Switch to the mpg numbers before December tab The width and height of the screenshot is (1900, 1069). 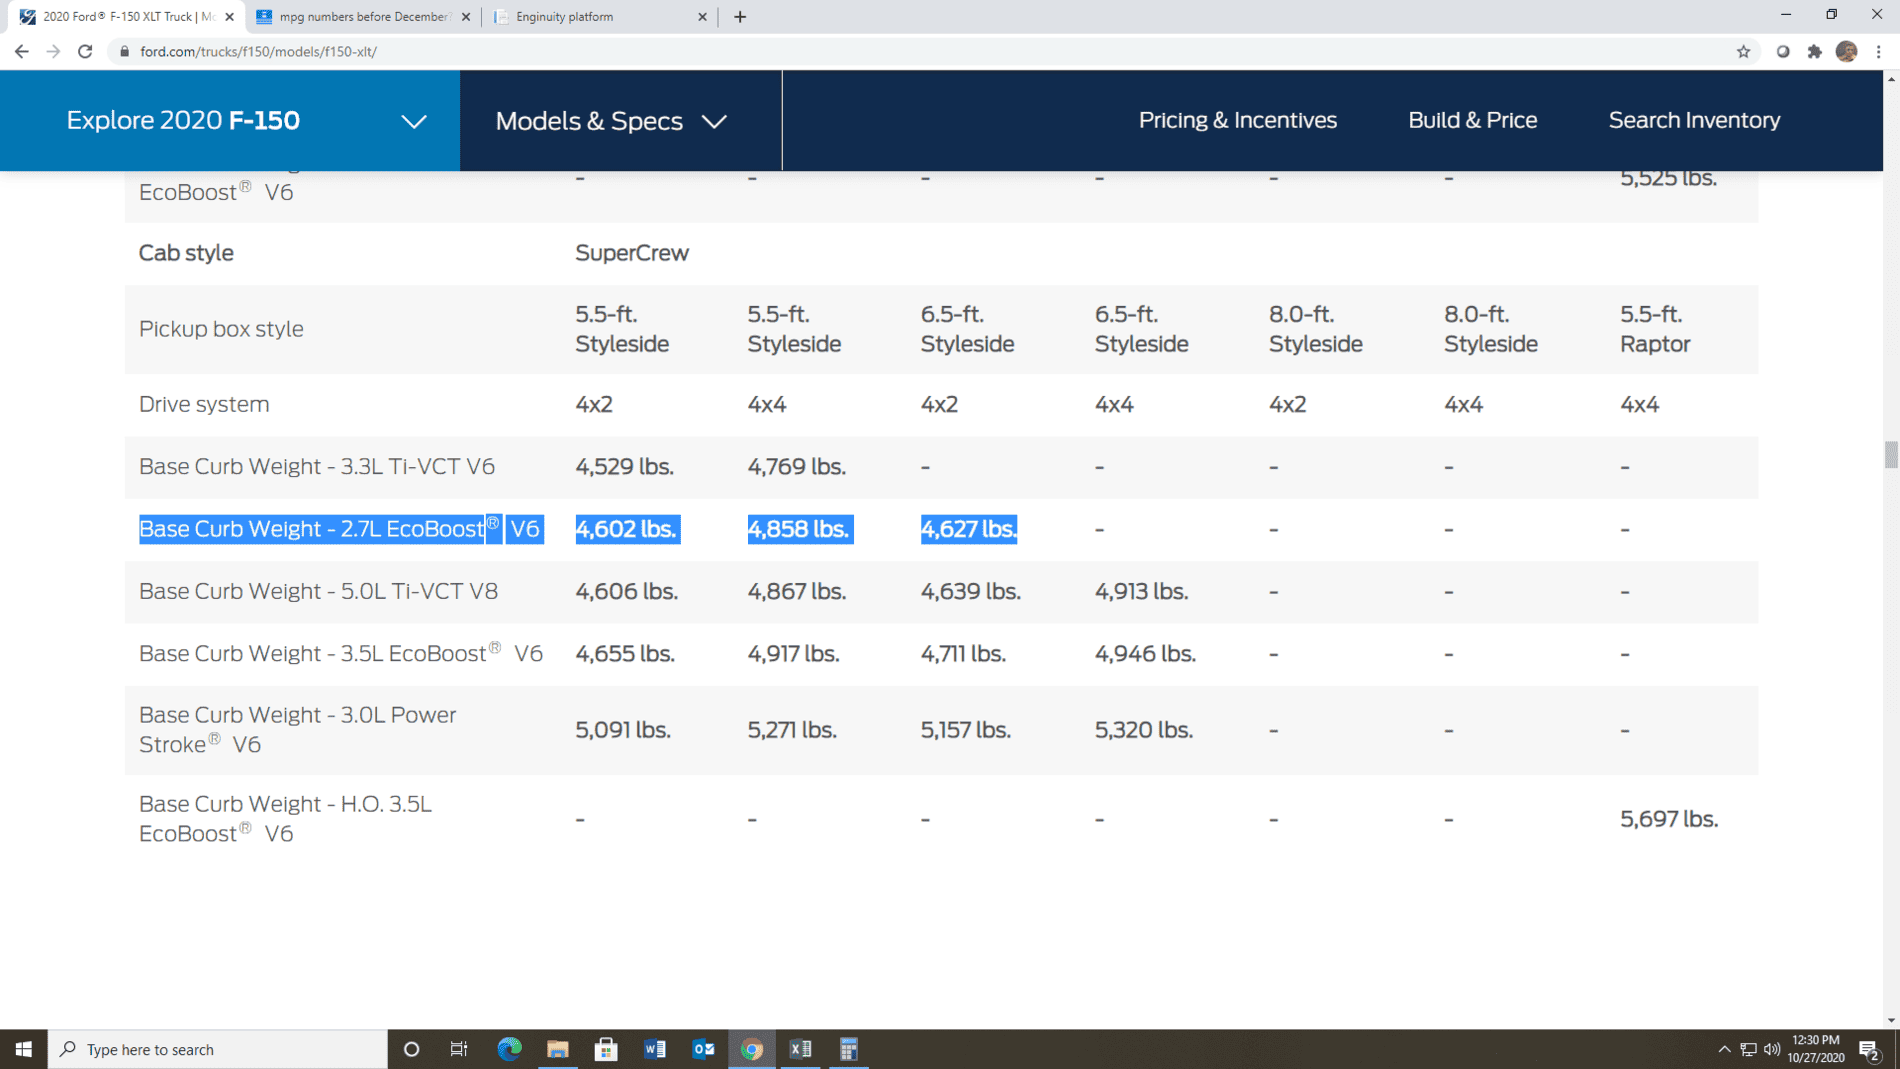click(363, 16)
